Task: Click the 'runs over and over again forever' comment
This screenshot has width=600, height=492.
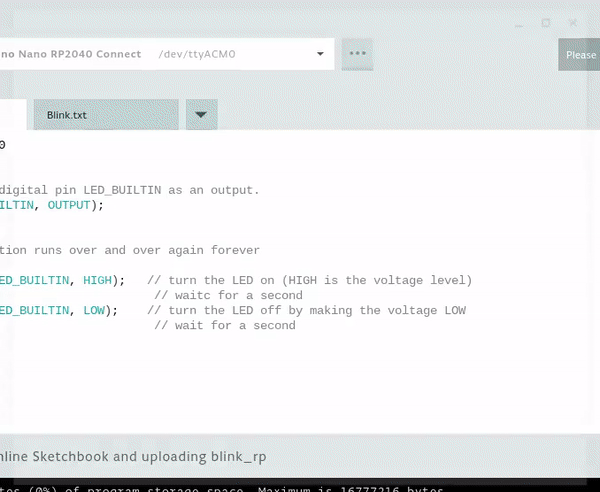Action: point(130,250)
